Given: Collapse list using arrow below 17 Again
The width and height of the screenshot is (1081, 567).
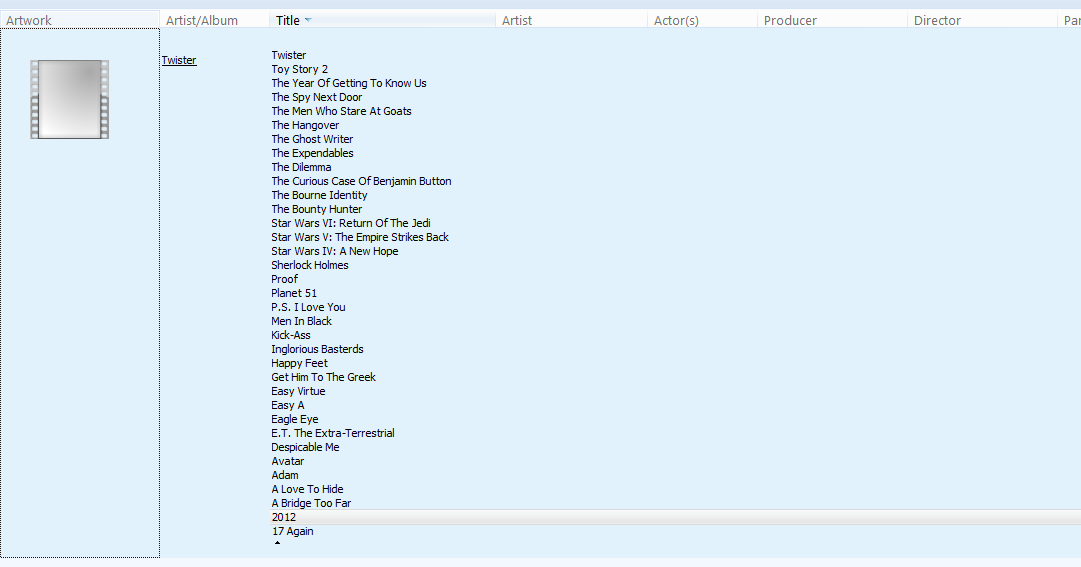Looking at the screenshot, I should coord(277,544).
